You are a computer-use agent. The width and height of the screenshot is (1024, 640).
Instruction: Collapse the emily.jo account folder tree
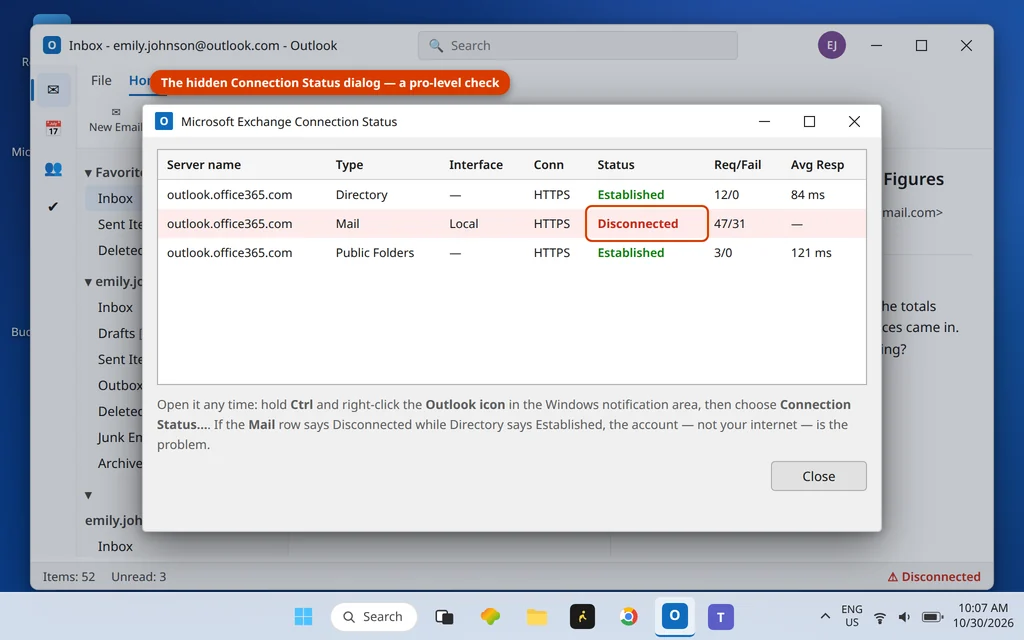88,282
